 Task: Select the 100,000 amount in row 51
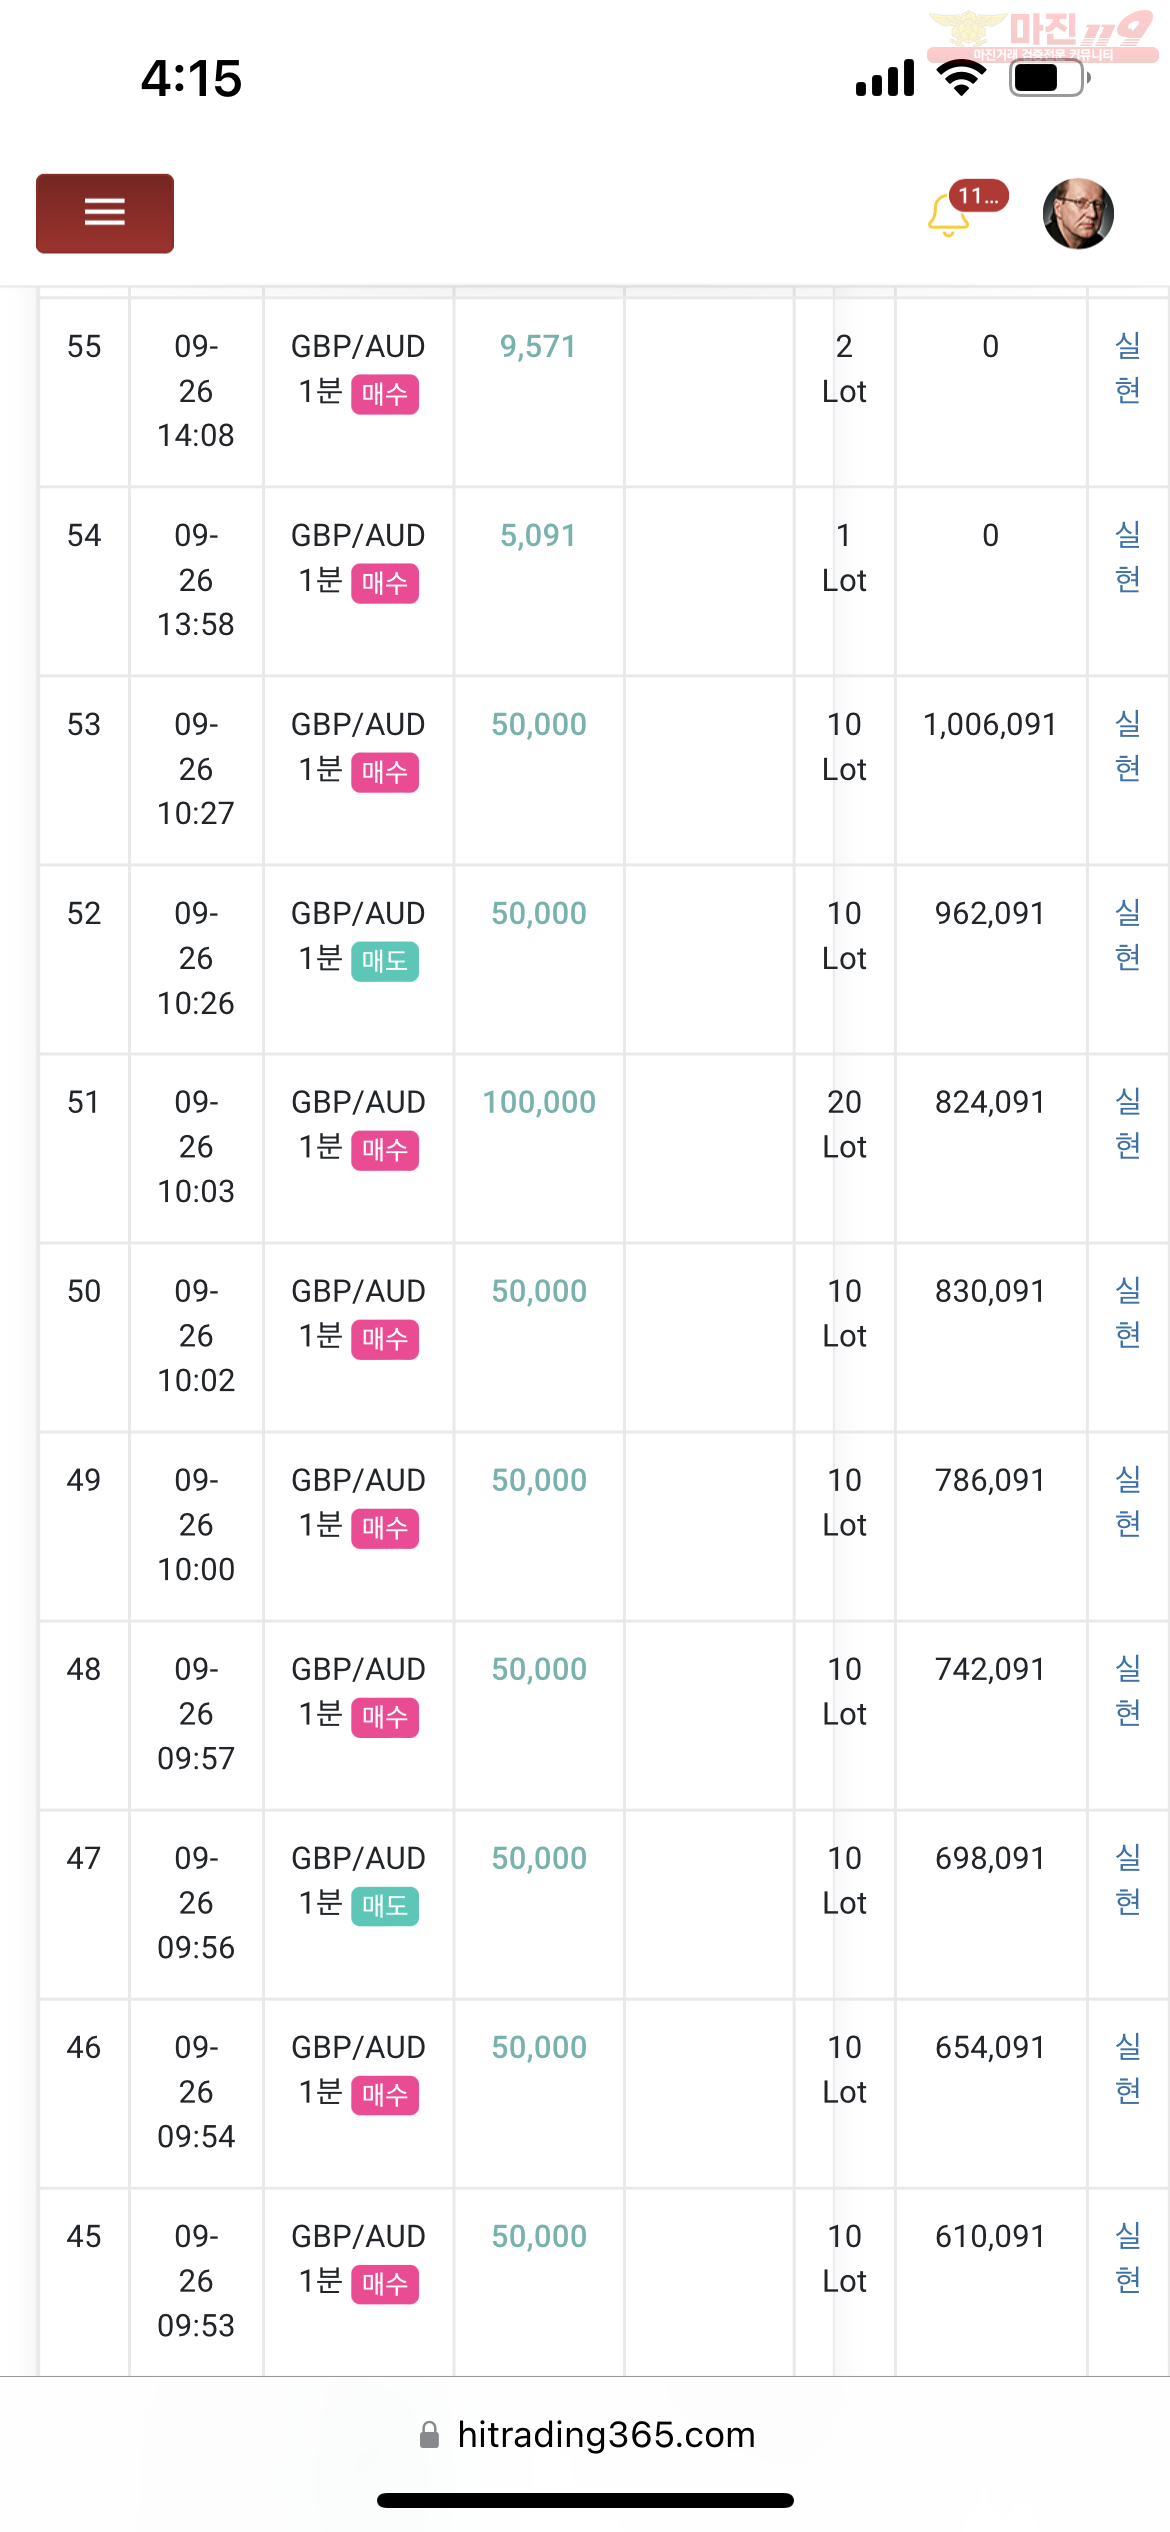pyautogui.click(x=539, y=1102)
